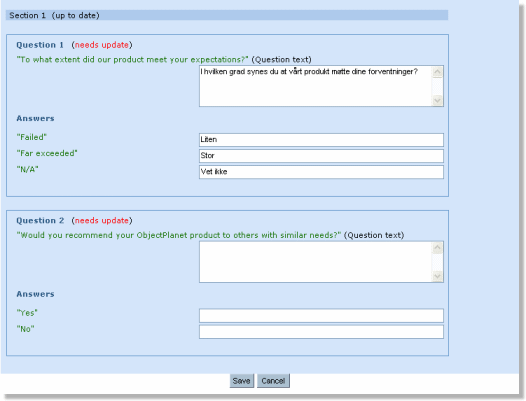Click the red "needs update" status on Question 1
526x401 pixels.
102,45
